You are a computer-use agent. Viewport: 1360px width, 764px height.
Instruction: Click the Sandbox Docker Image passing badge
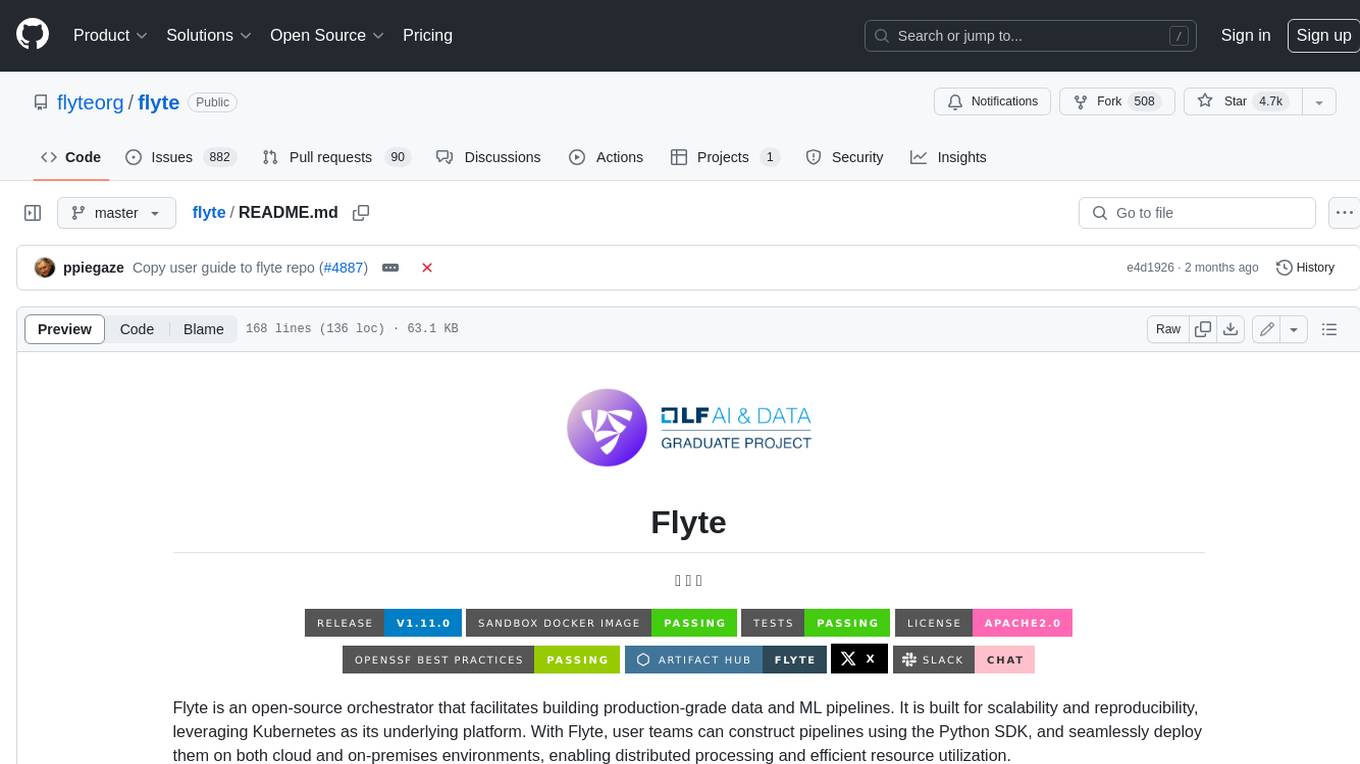(602, 623)
